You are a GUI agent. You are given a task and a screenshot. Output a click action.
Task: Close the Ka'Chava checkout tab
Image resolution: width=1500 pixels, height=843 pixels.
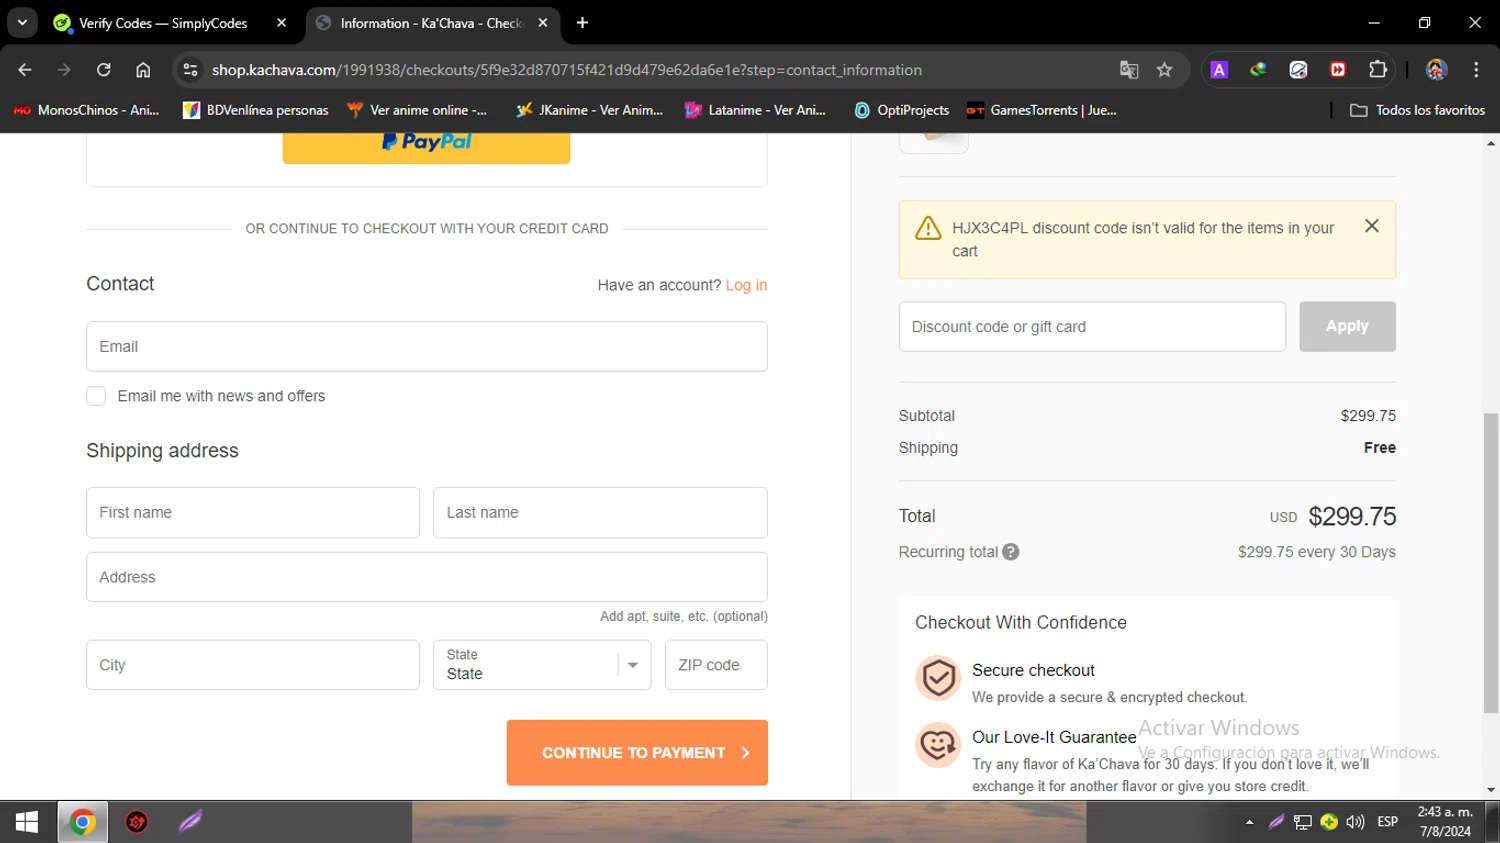click(x=543, y=23)
